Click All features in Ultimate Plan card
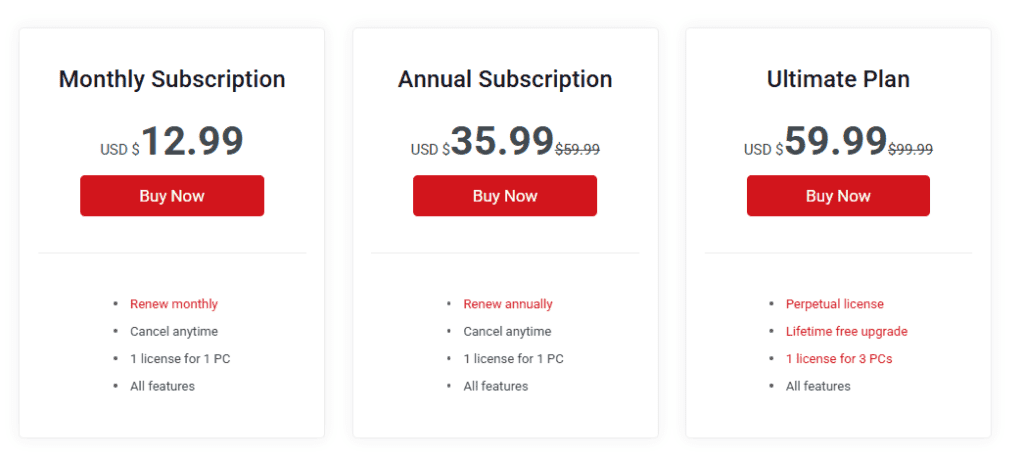Viewport: 1024px width, 460px height. (818, 386)
